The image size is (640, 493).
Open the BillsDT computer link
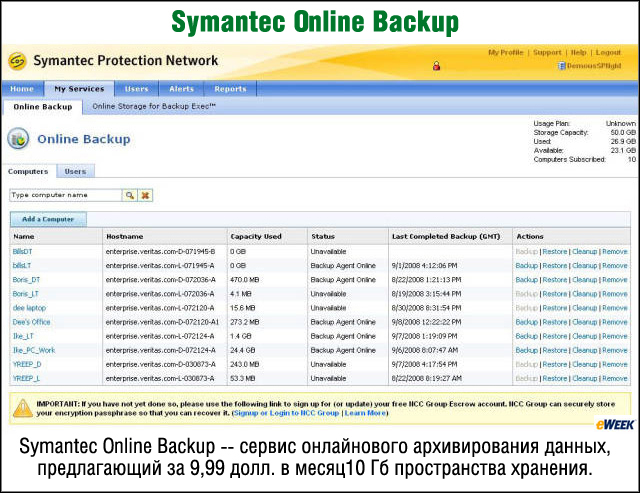click(22, 251)
